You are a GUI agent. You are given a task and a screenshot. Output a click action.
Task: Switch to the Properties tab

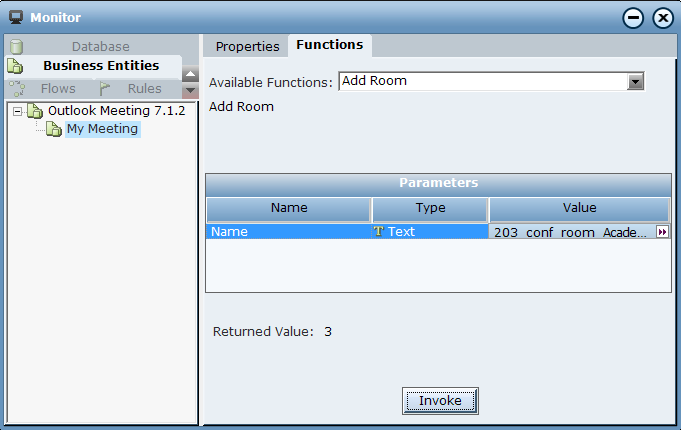[247, 46]
